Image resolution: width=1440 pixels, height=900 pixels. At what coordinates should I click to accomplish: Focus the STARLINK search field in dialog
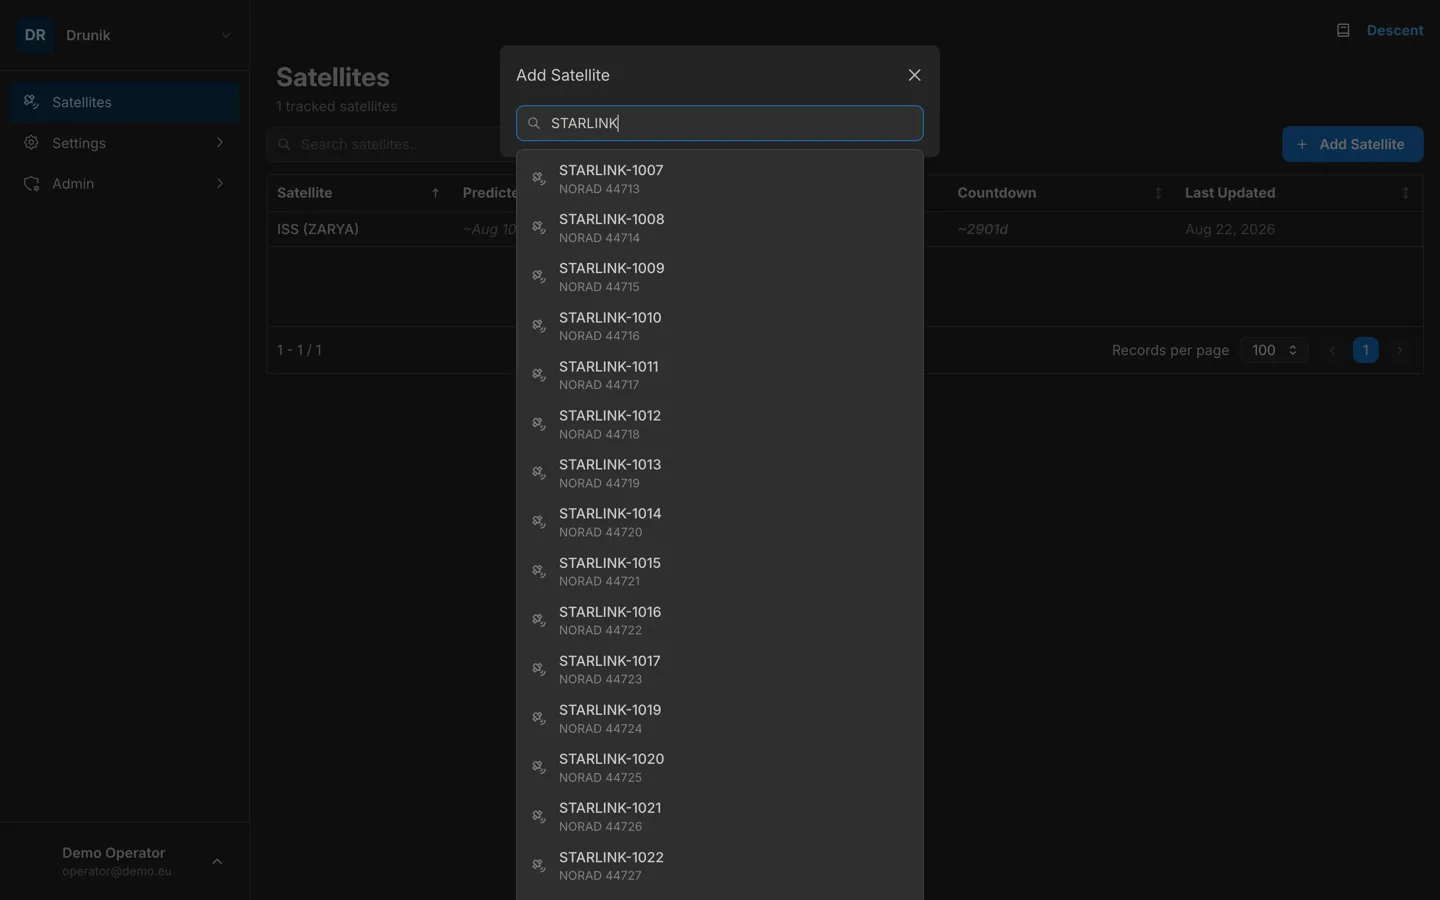click(x=720, y=123)
